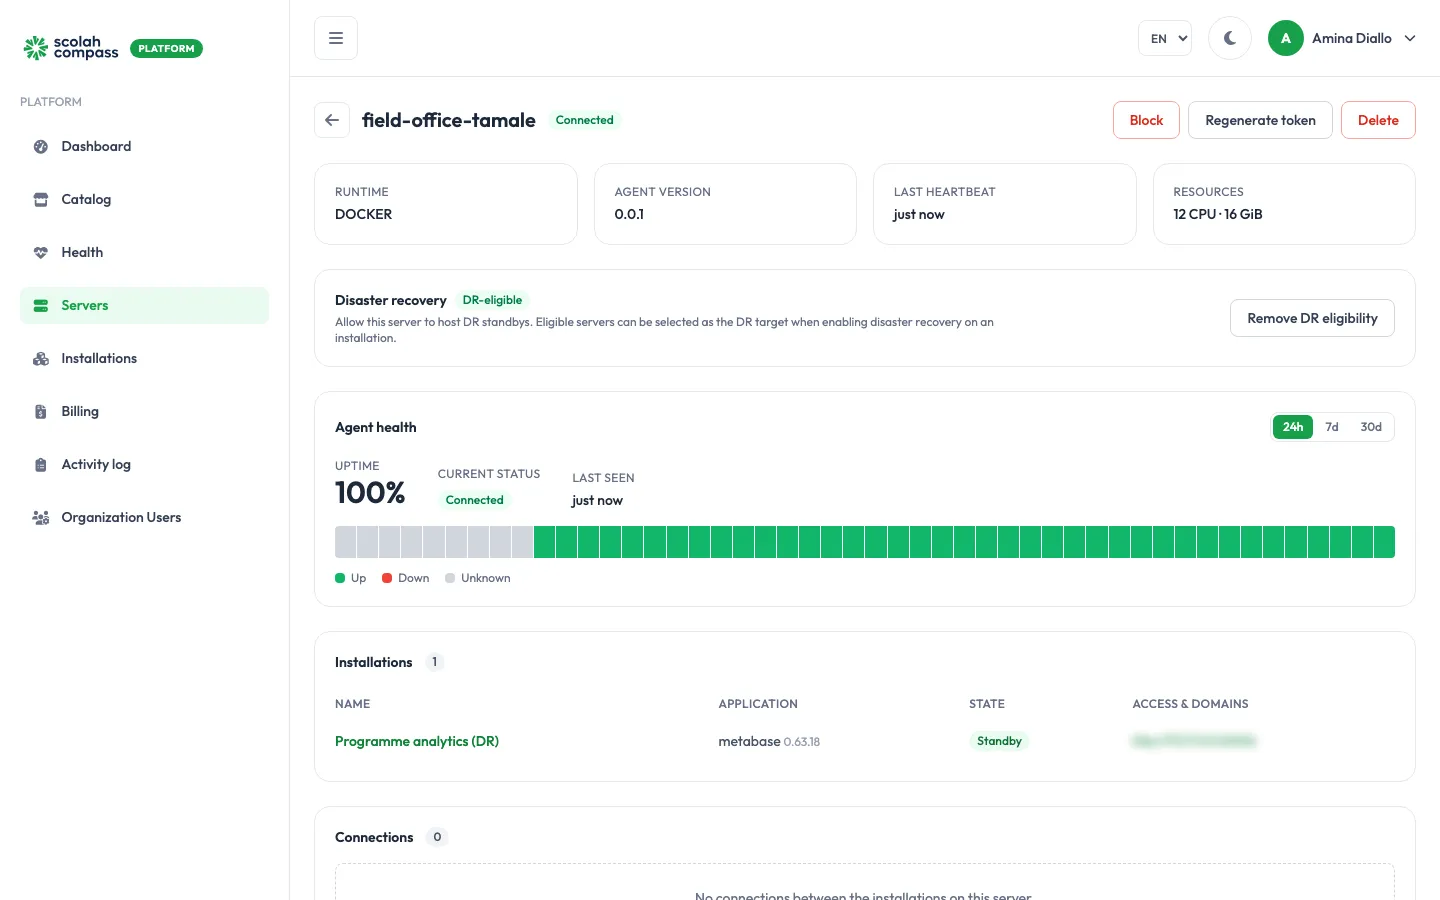
Task: Open the hamburger sidebar menu
Action: (x=336, y=38)
